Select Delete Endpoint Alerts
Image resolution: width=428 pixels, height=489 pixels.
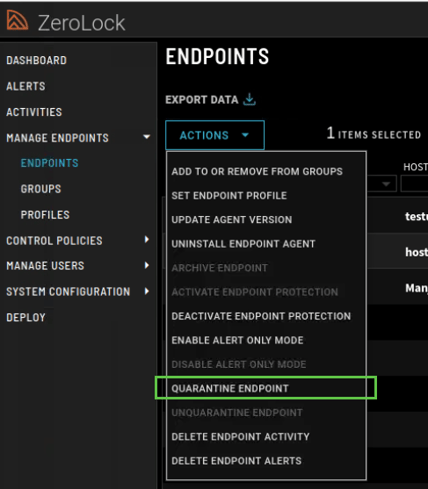[x=236, y=461]
